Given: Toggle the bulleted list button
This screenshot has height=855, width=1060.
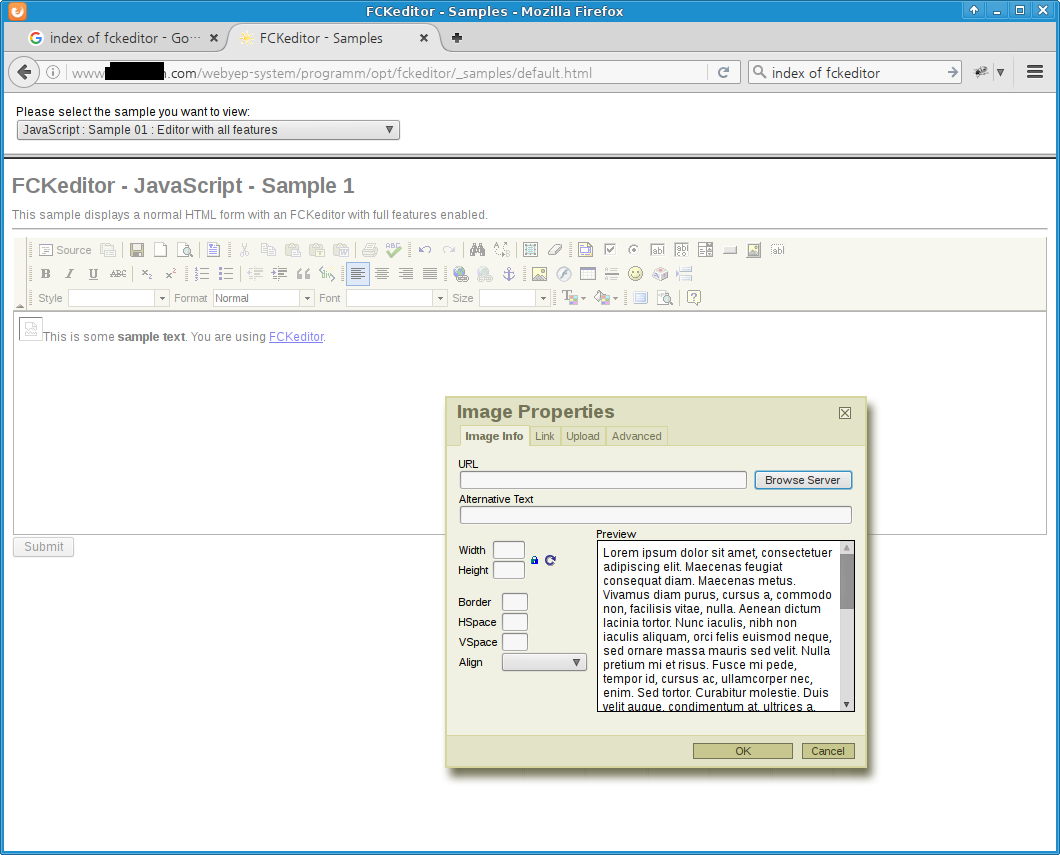Looking at the screenshot, I should coord(226,274).
